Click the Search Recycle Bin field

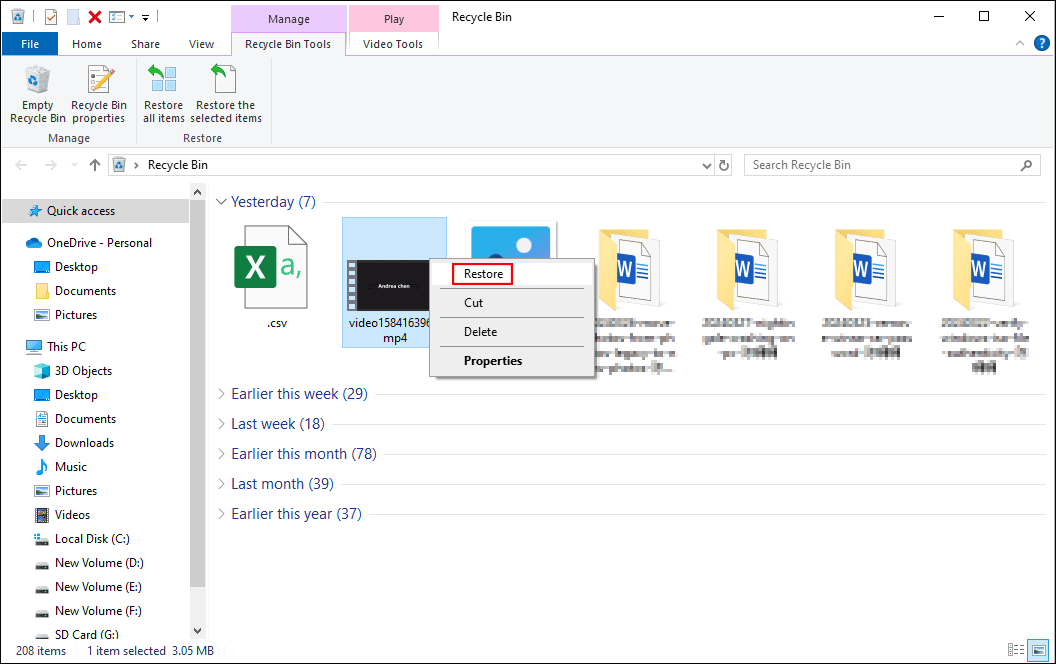[880, 165]
